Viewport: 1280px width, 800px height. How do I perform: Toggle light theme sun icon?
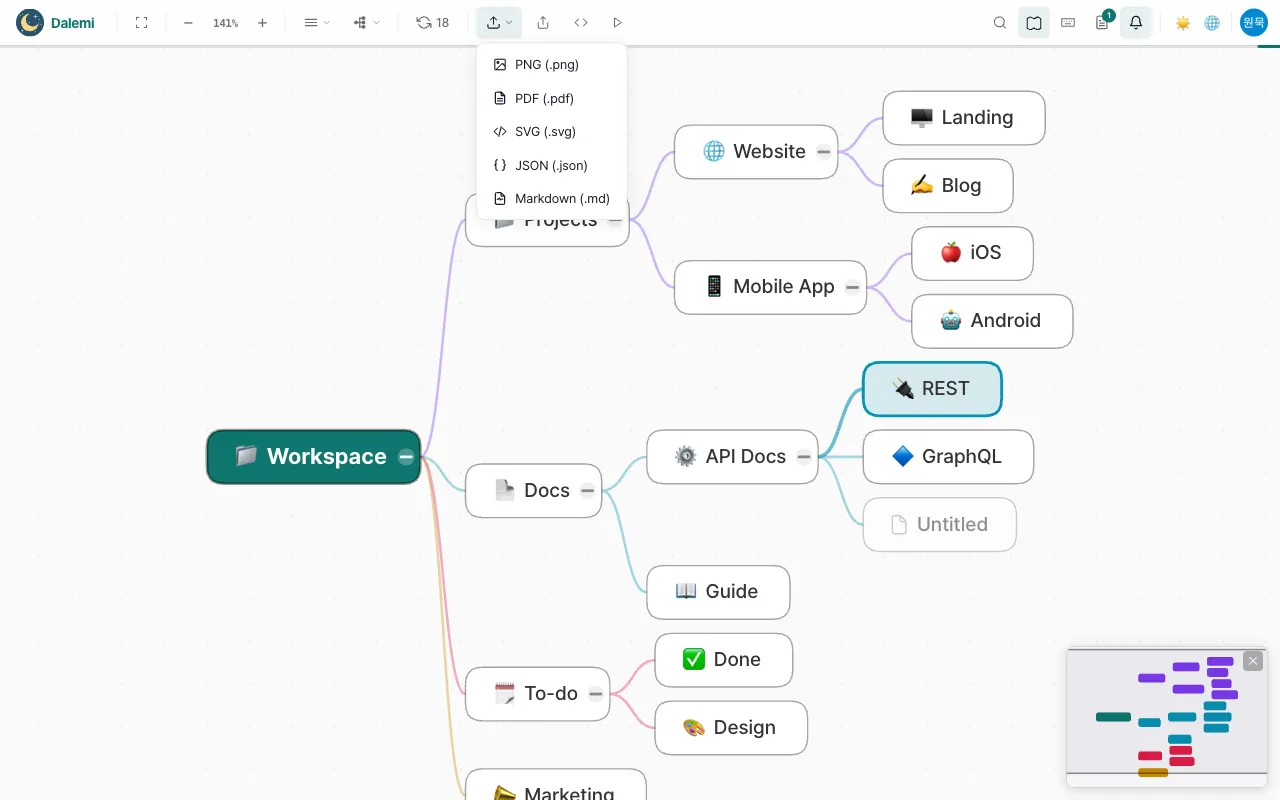1183,22
